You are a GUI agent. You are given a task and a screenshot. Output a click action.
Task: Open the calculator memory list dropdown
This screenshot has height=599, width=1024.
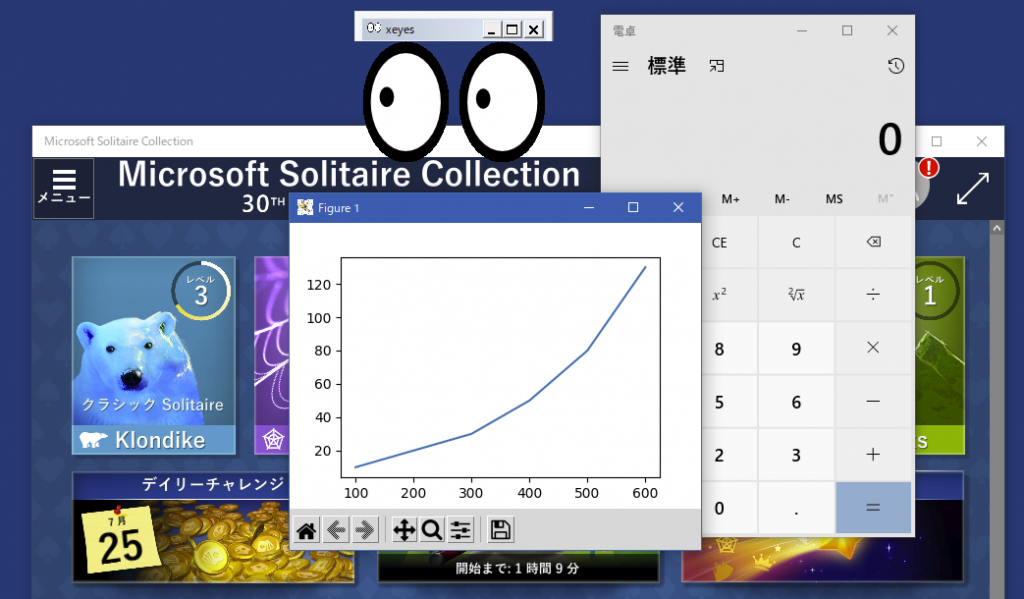point(885,199)
